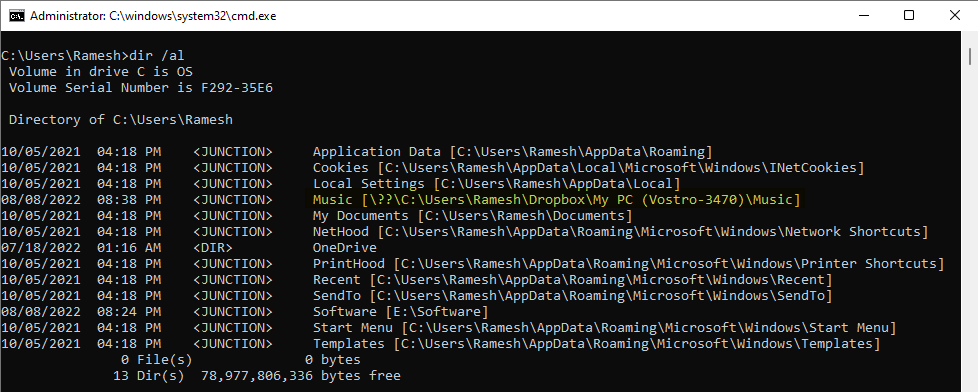
Task: Click the '0 File(s)' summary text
Action: click(x=157, y=360)
